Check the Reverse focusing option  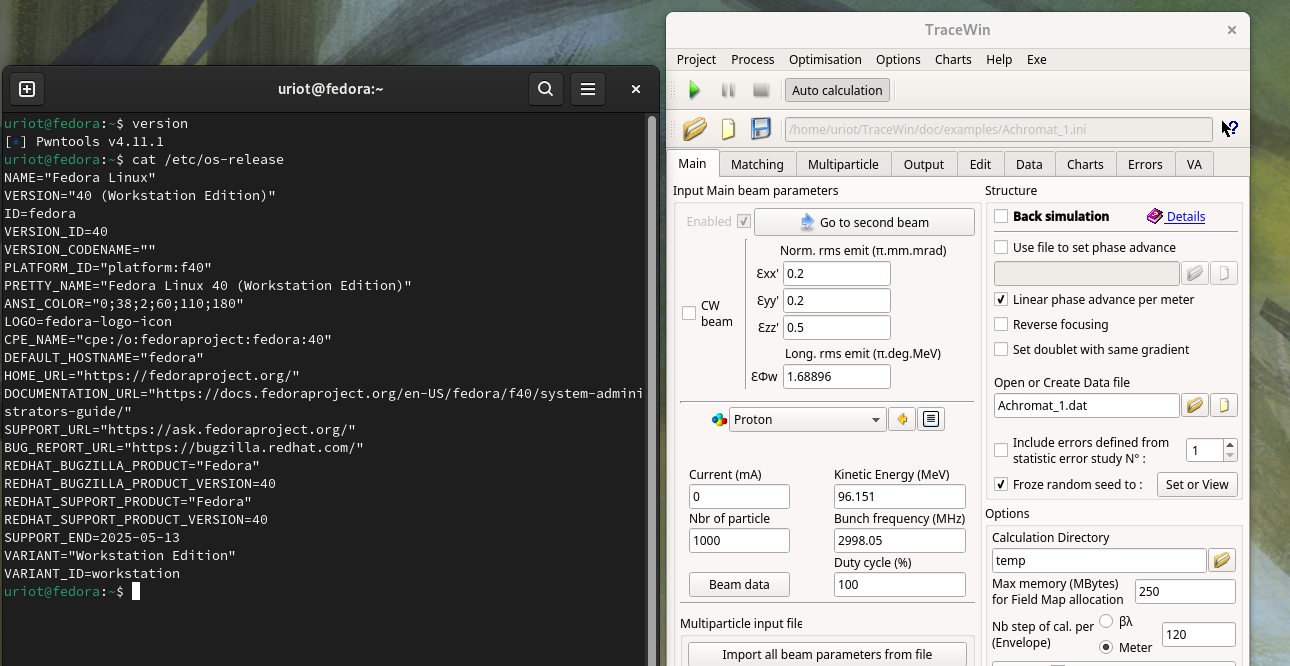pos(1001,325)
